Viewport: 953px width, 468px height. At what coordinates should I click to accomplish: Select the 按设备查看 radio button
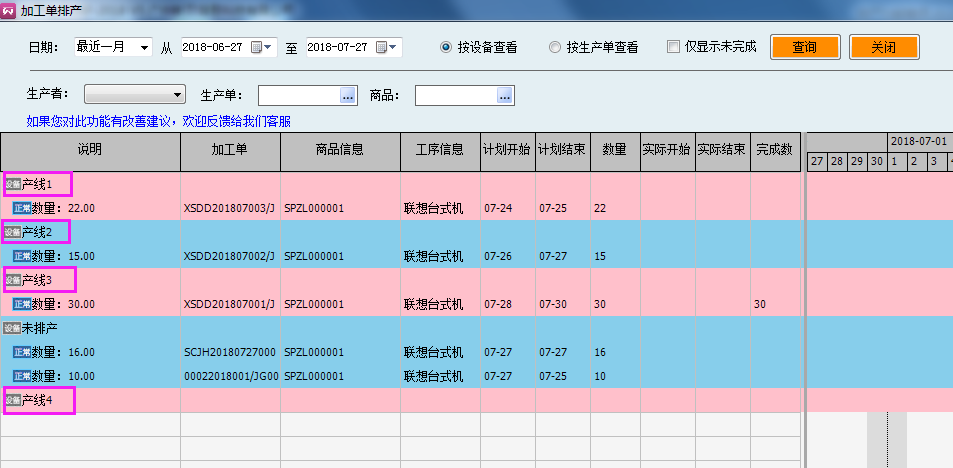(x=446, y=47)
